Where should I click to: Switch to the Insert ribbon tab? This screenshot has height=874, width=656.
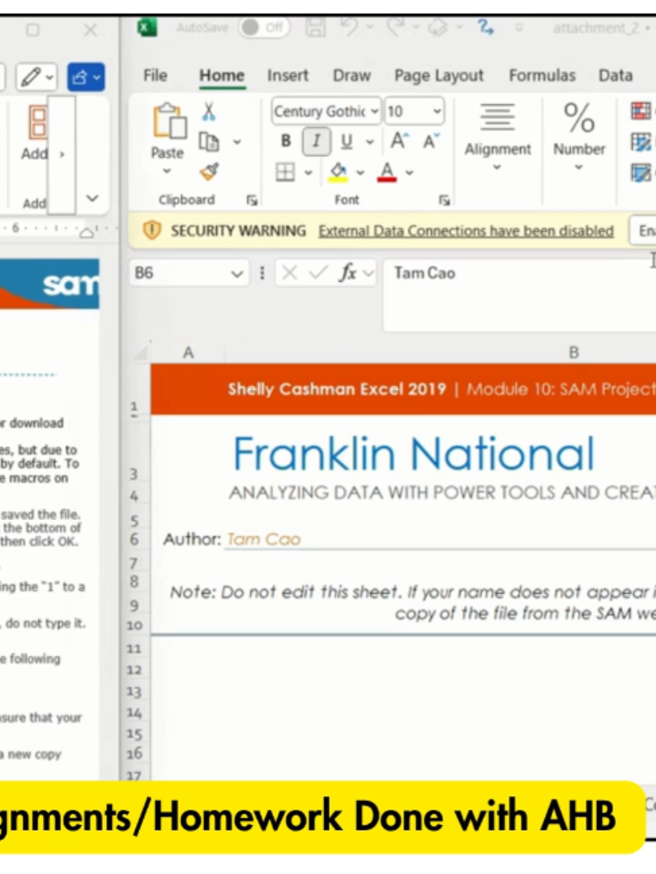point(288,75)
